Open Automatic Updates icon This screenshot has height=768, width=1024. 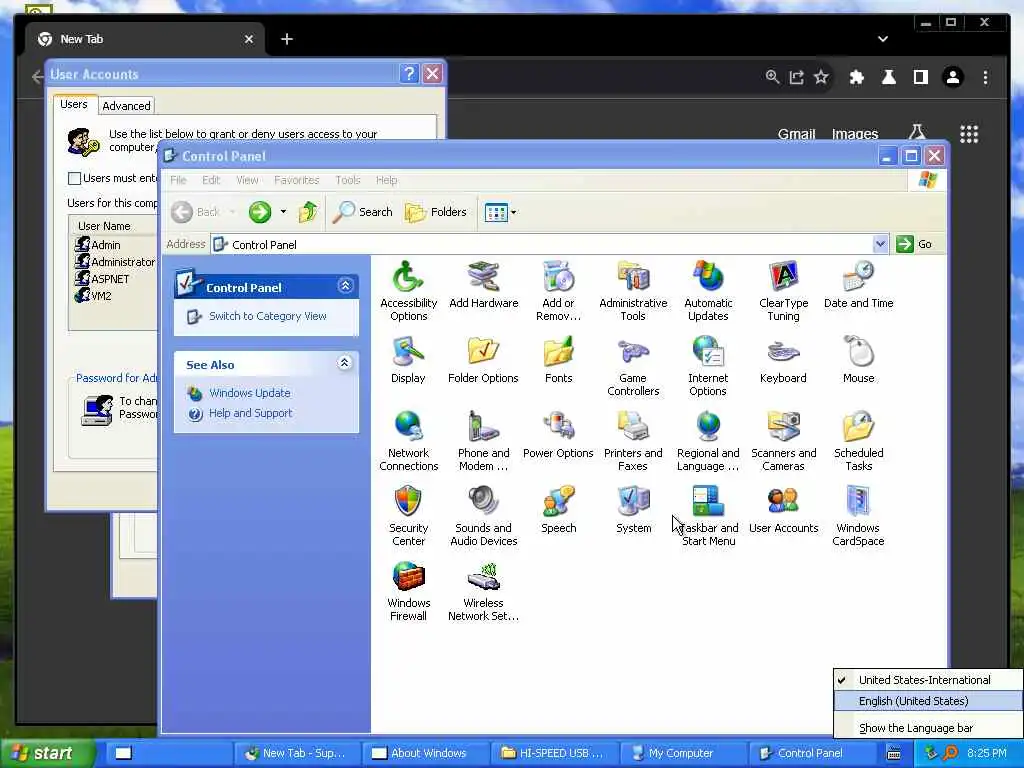point(708,291)
